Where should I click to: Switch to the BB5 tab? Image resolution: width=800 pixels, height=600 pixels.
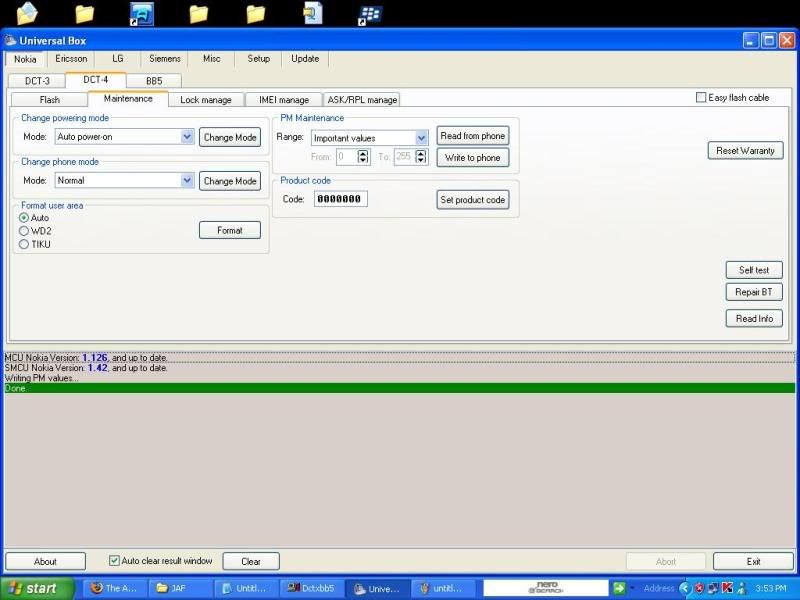coord(154,81)
